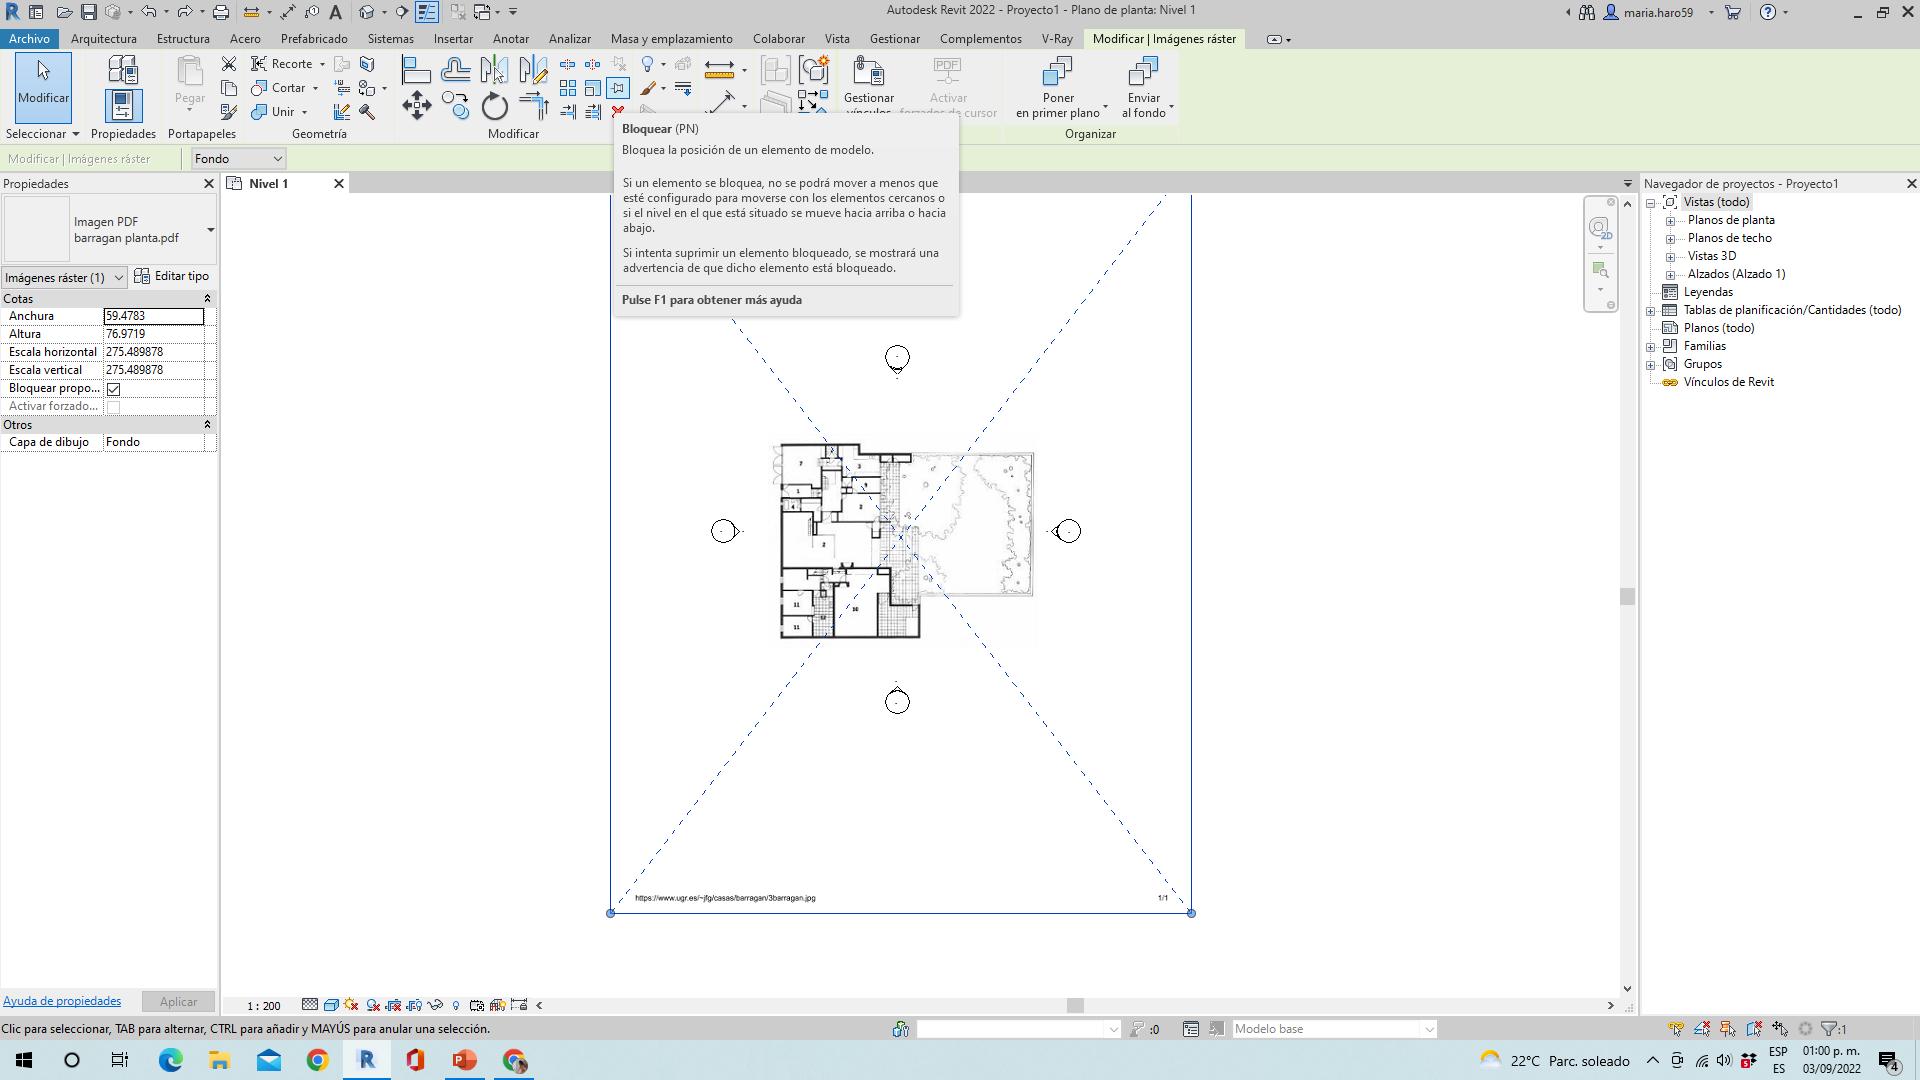Toggle sun path icon in view bar
The height and width of the screenshot is (1080, 1920).
(x=351, y=1005)
